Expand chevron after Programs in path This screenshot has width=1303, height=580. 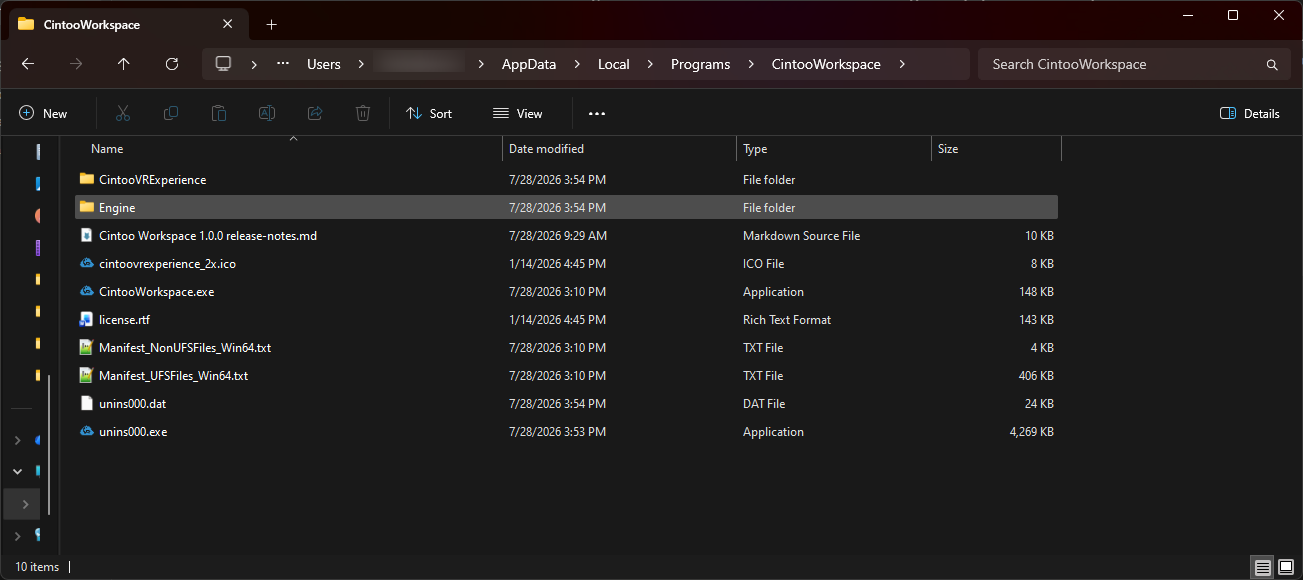[750, 64]
